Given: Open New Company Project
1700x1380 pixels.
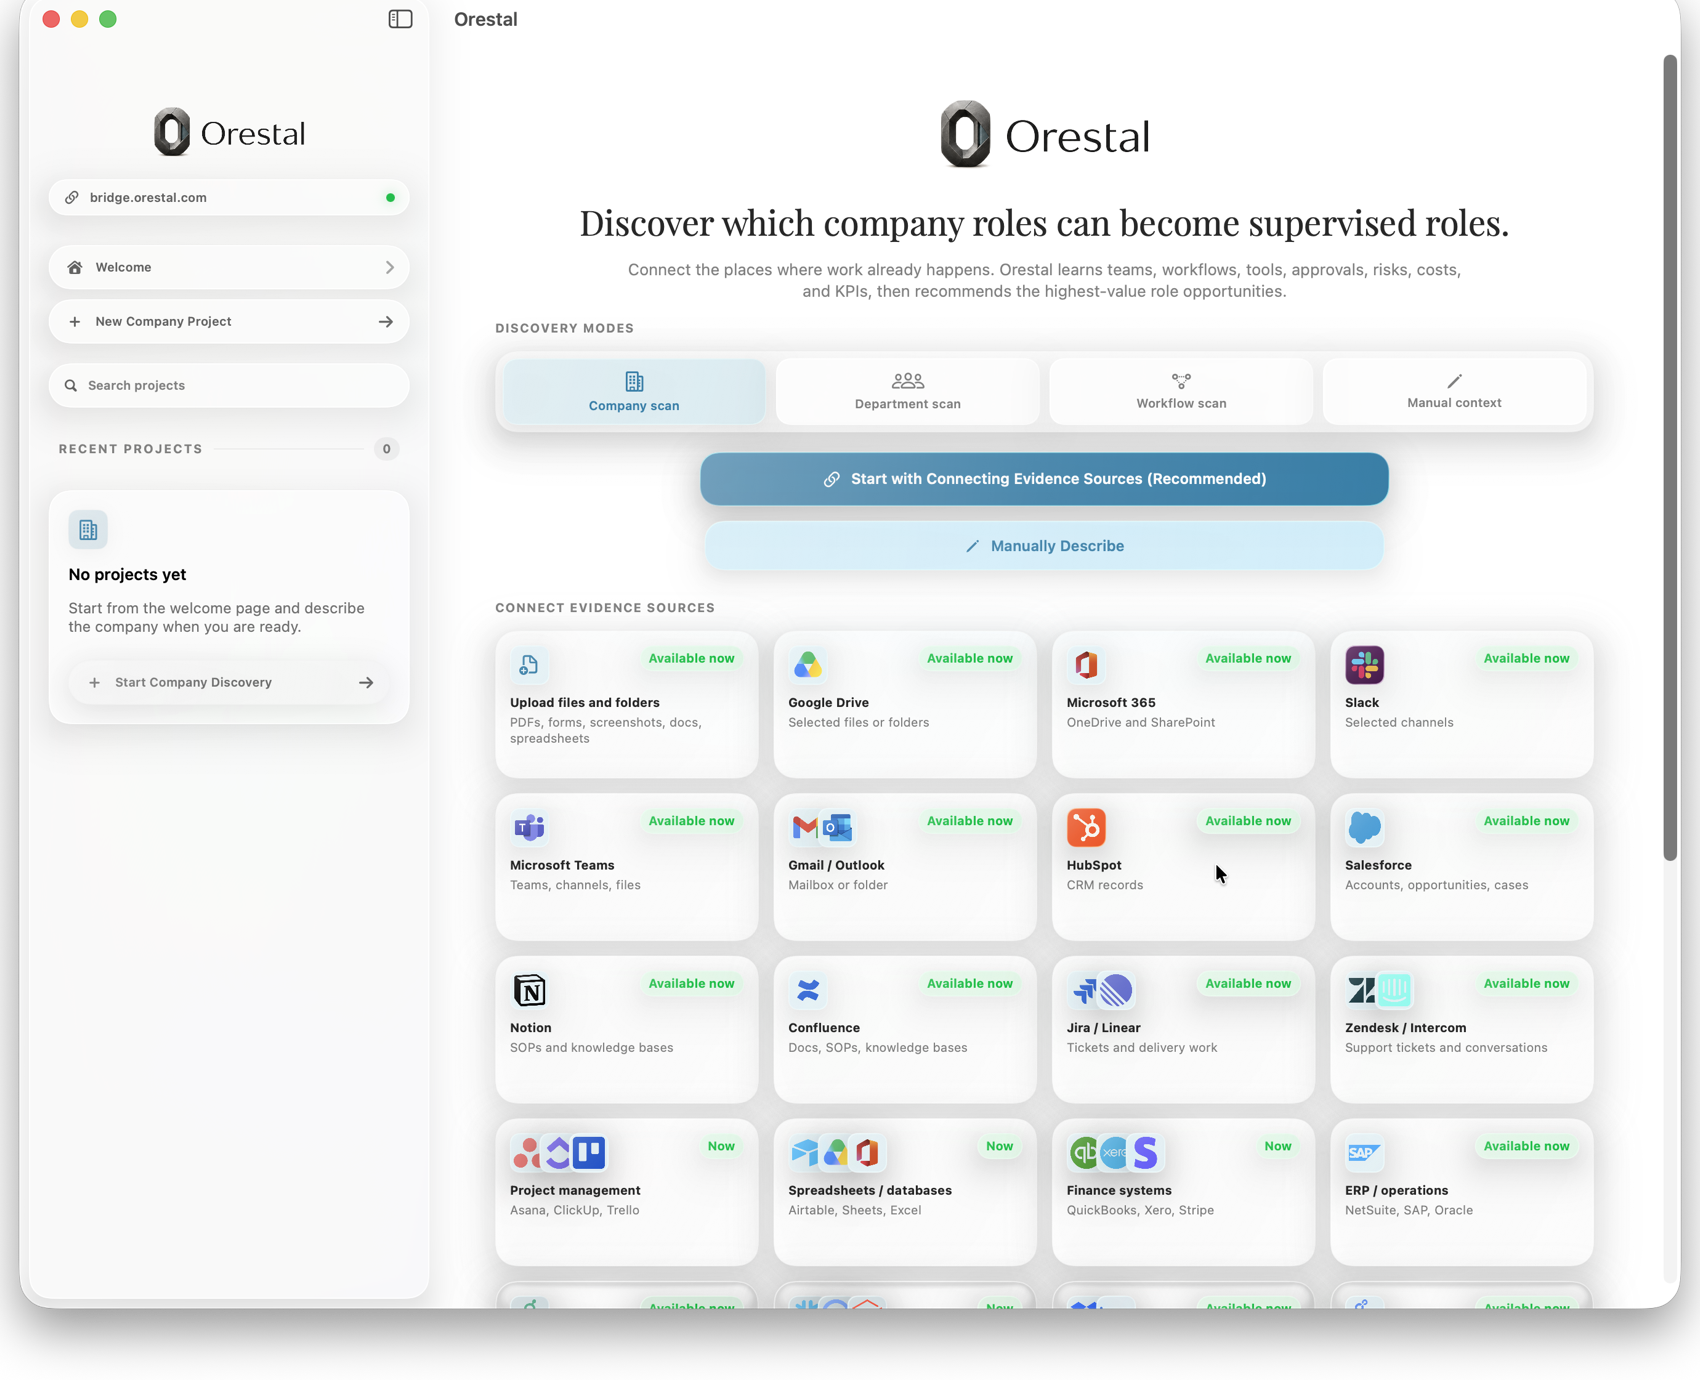Looking at the screenshot, I should [229, 321].
